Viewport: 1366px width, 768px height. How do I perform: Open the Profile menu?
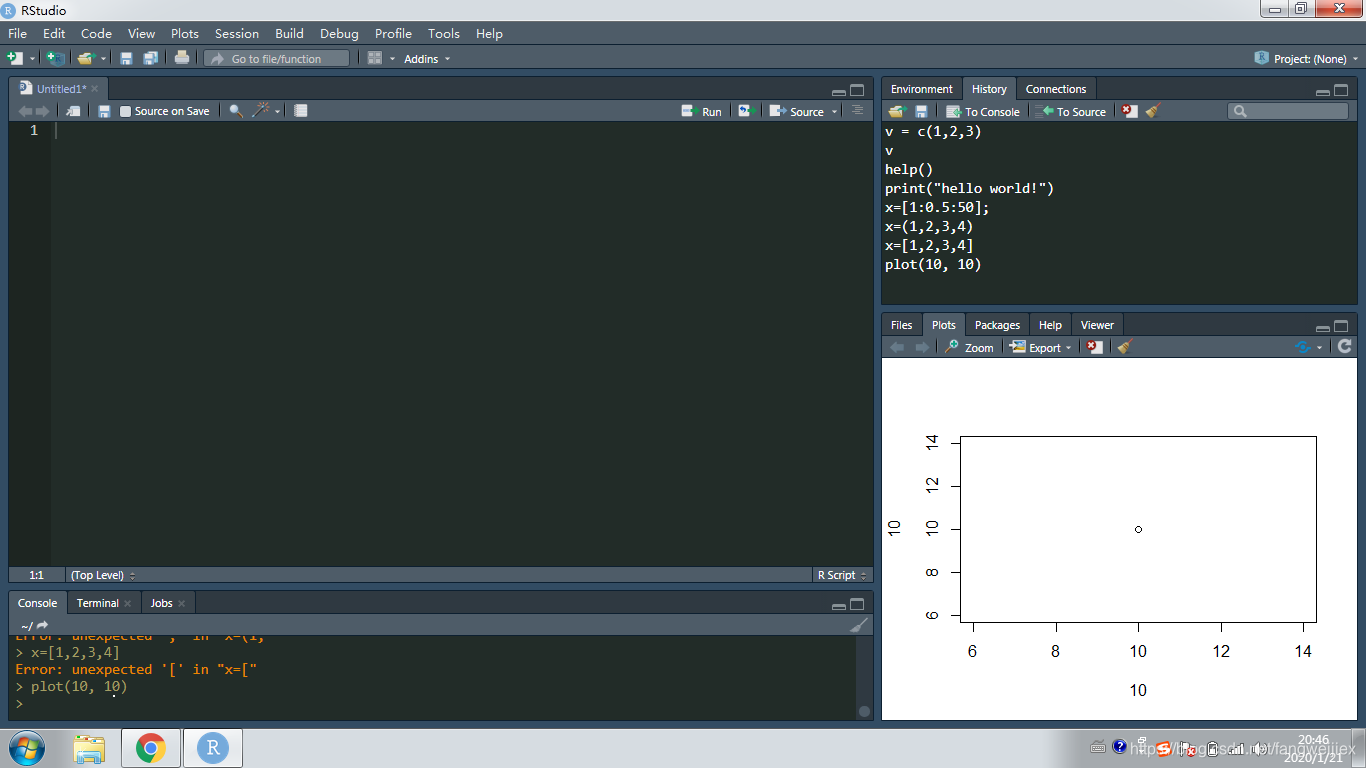(393, 33)
